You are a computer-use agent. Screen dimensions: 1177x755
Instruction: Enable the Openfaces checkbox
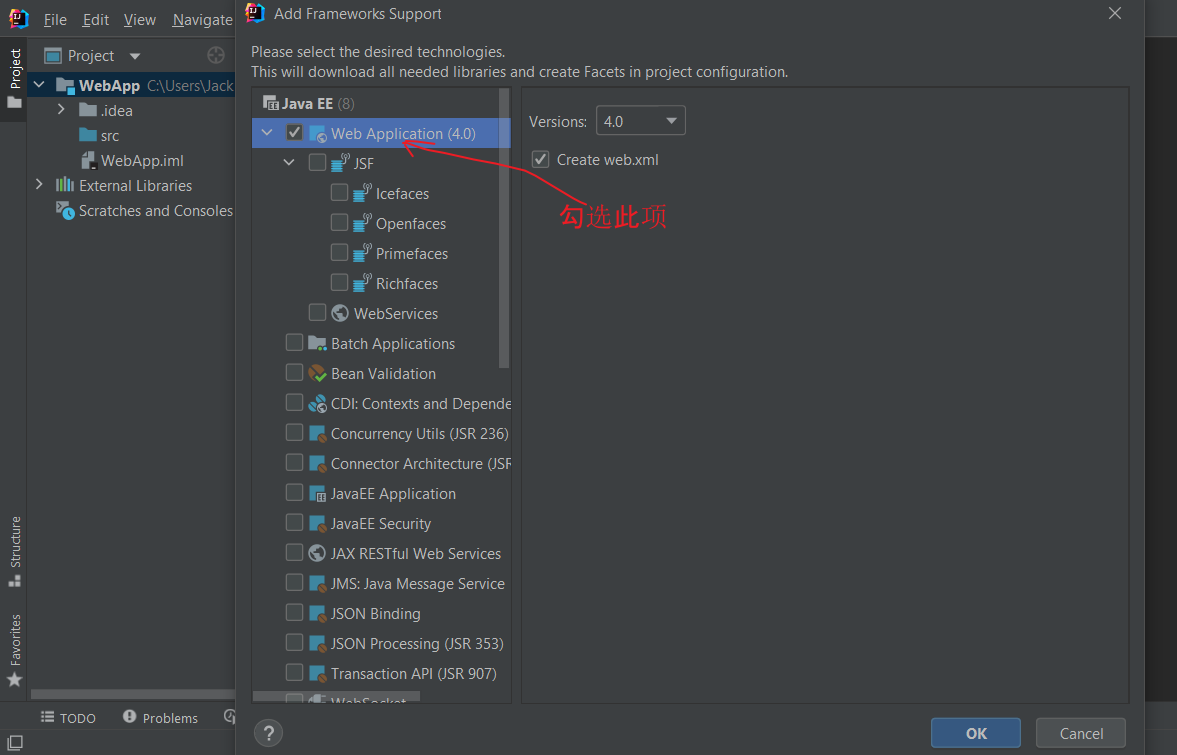click(339, 222)
